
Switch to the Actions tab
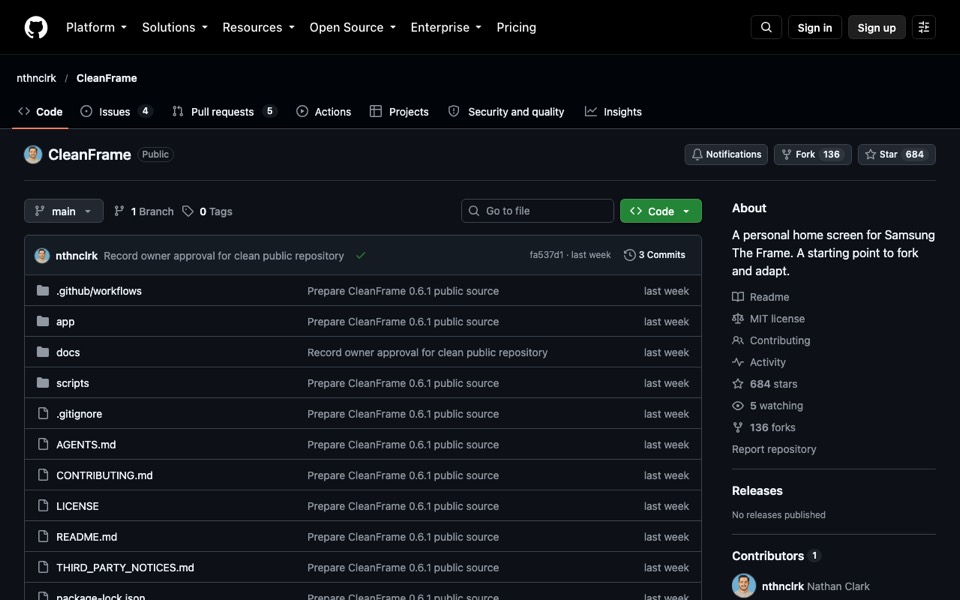pyautogui.click(x=324, y=112)
